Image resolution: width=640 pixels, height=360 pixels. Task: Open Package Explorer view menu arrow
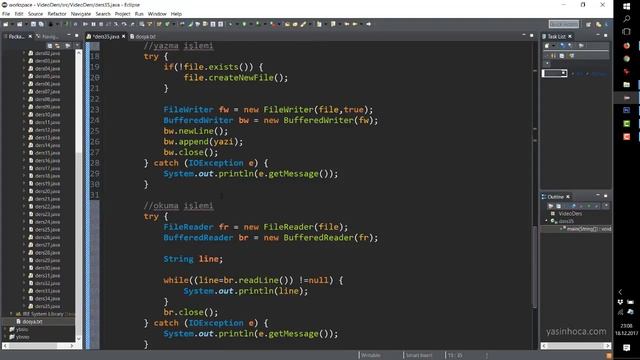[x=77, y=46]
